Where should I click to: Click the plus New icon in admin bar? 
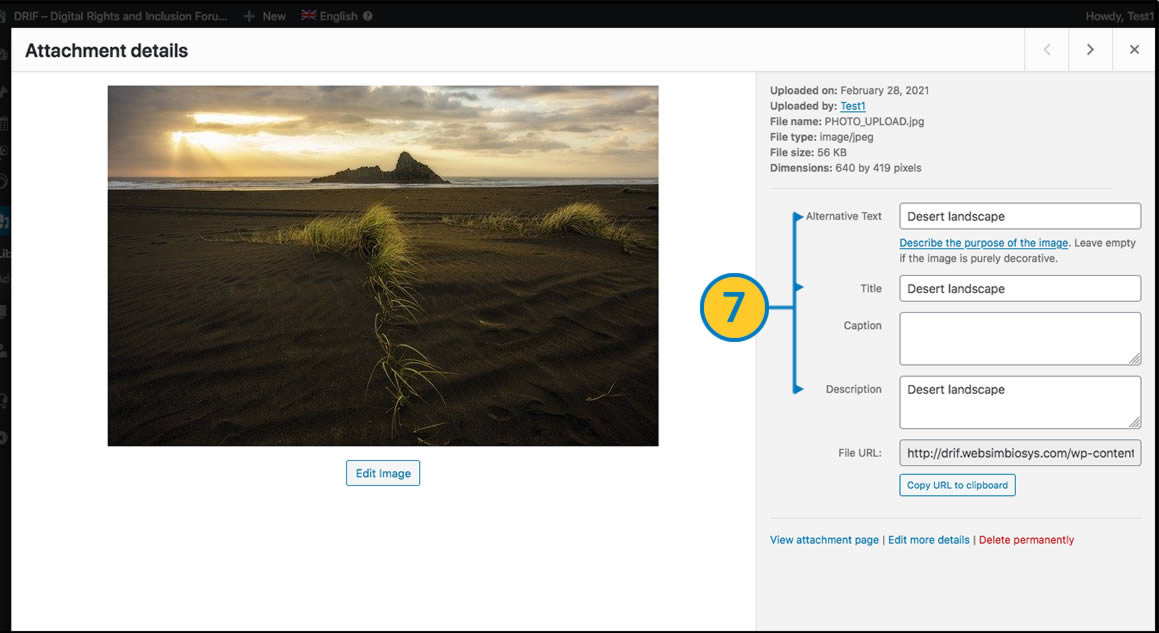pos(250,16)
